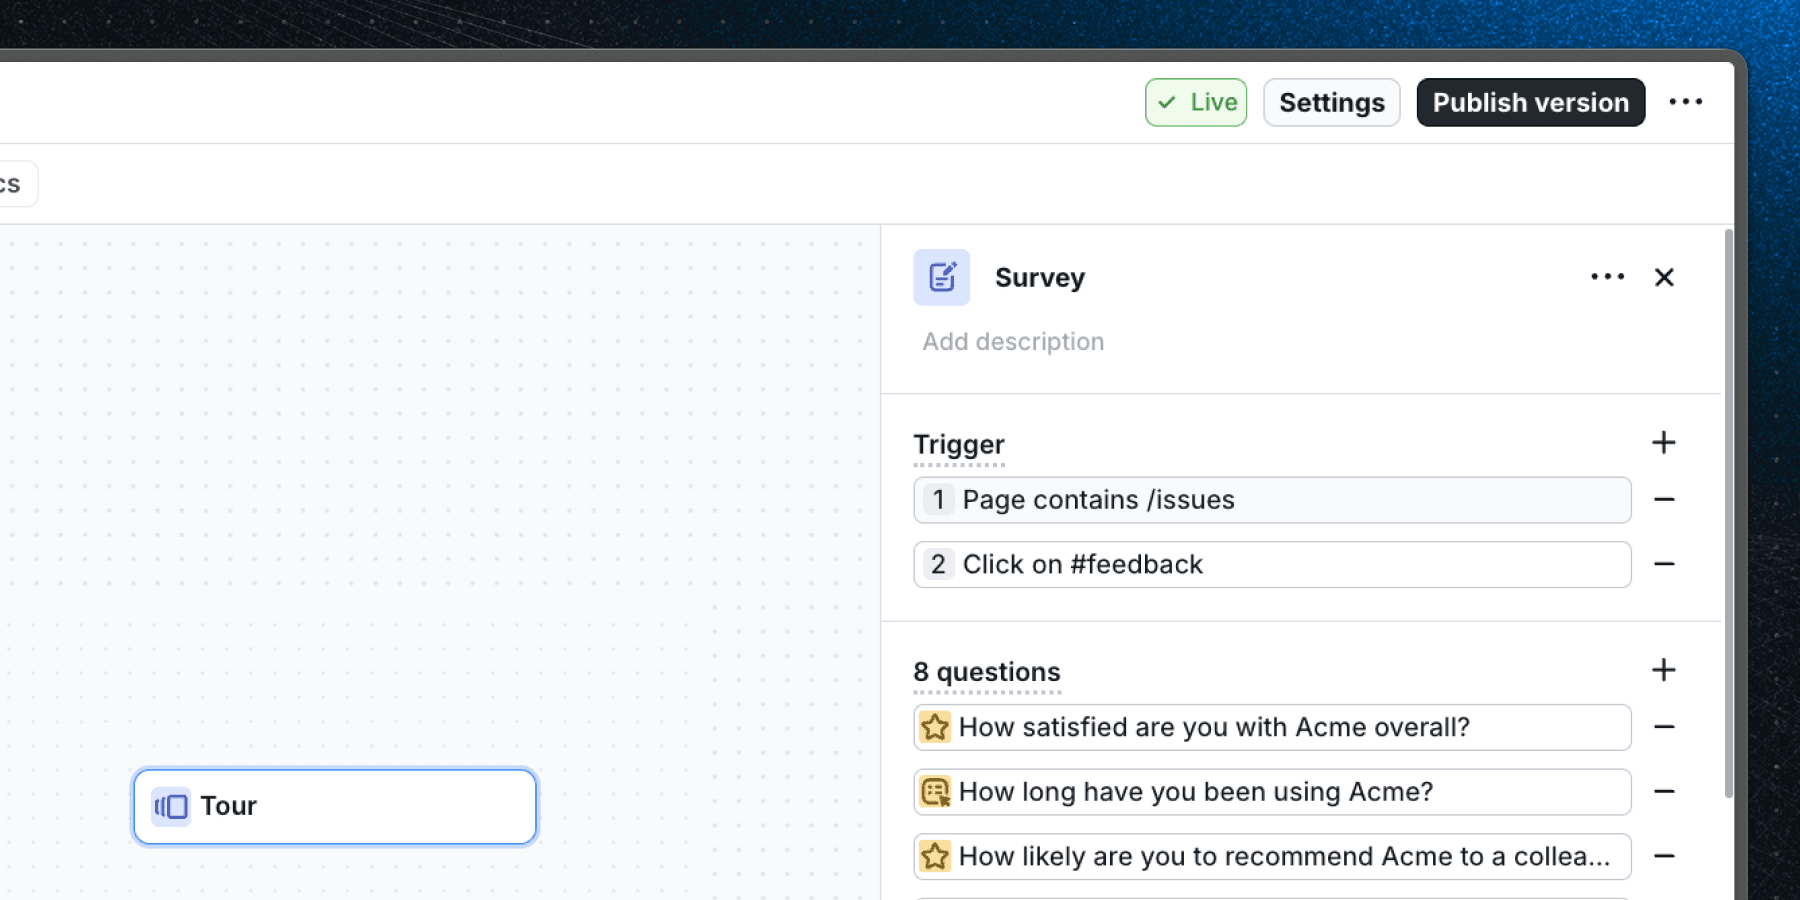Add a new trigger with the plus icon
1800x900 pixels.
(x=1663, y=442)
